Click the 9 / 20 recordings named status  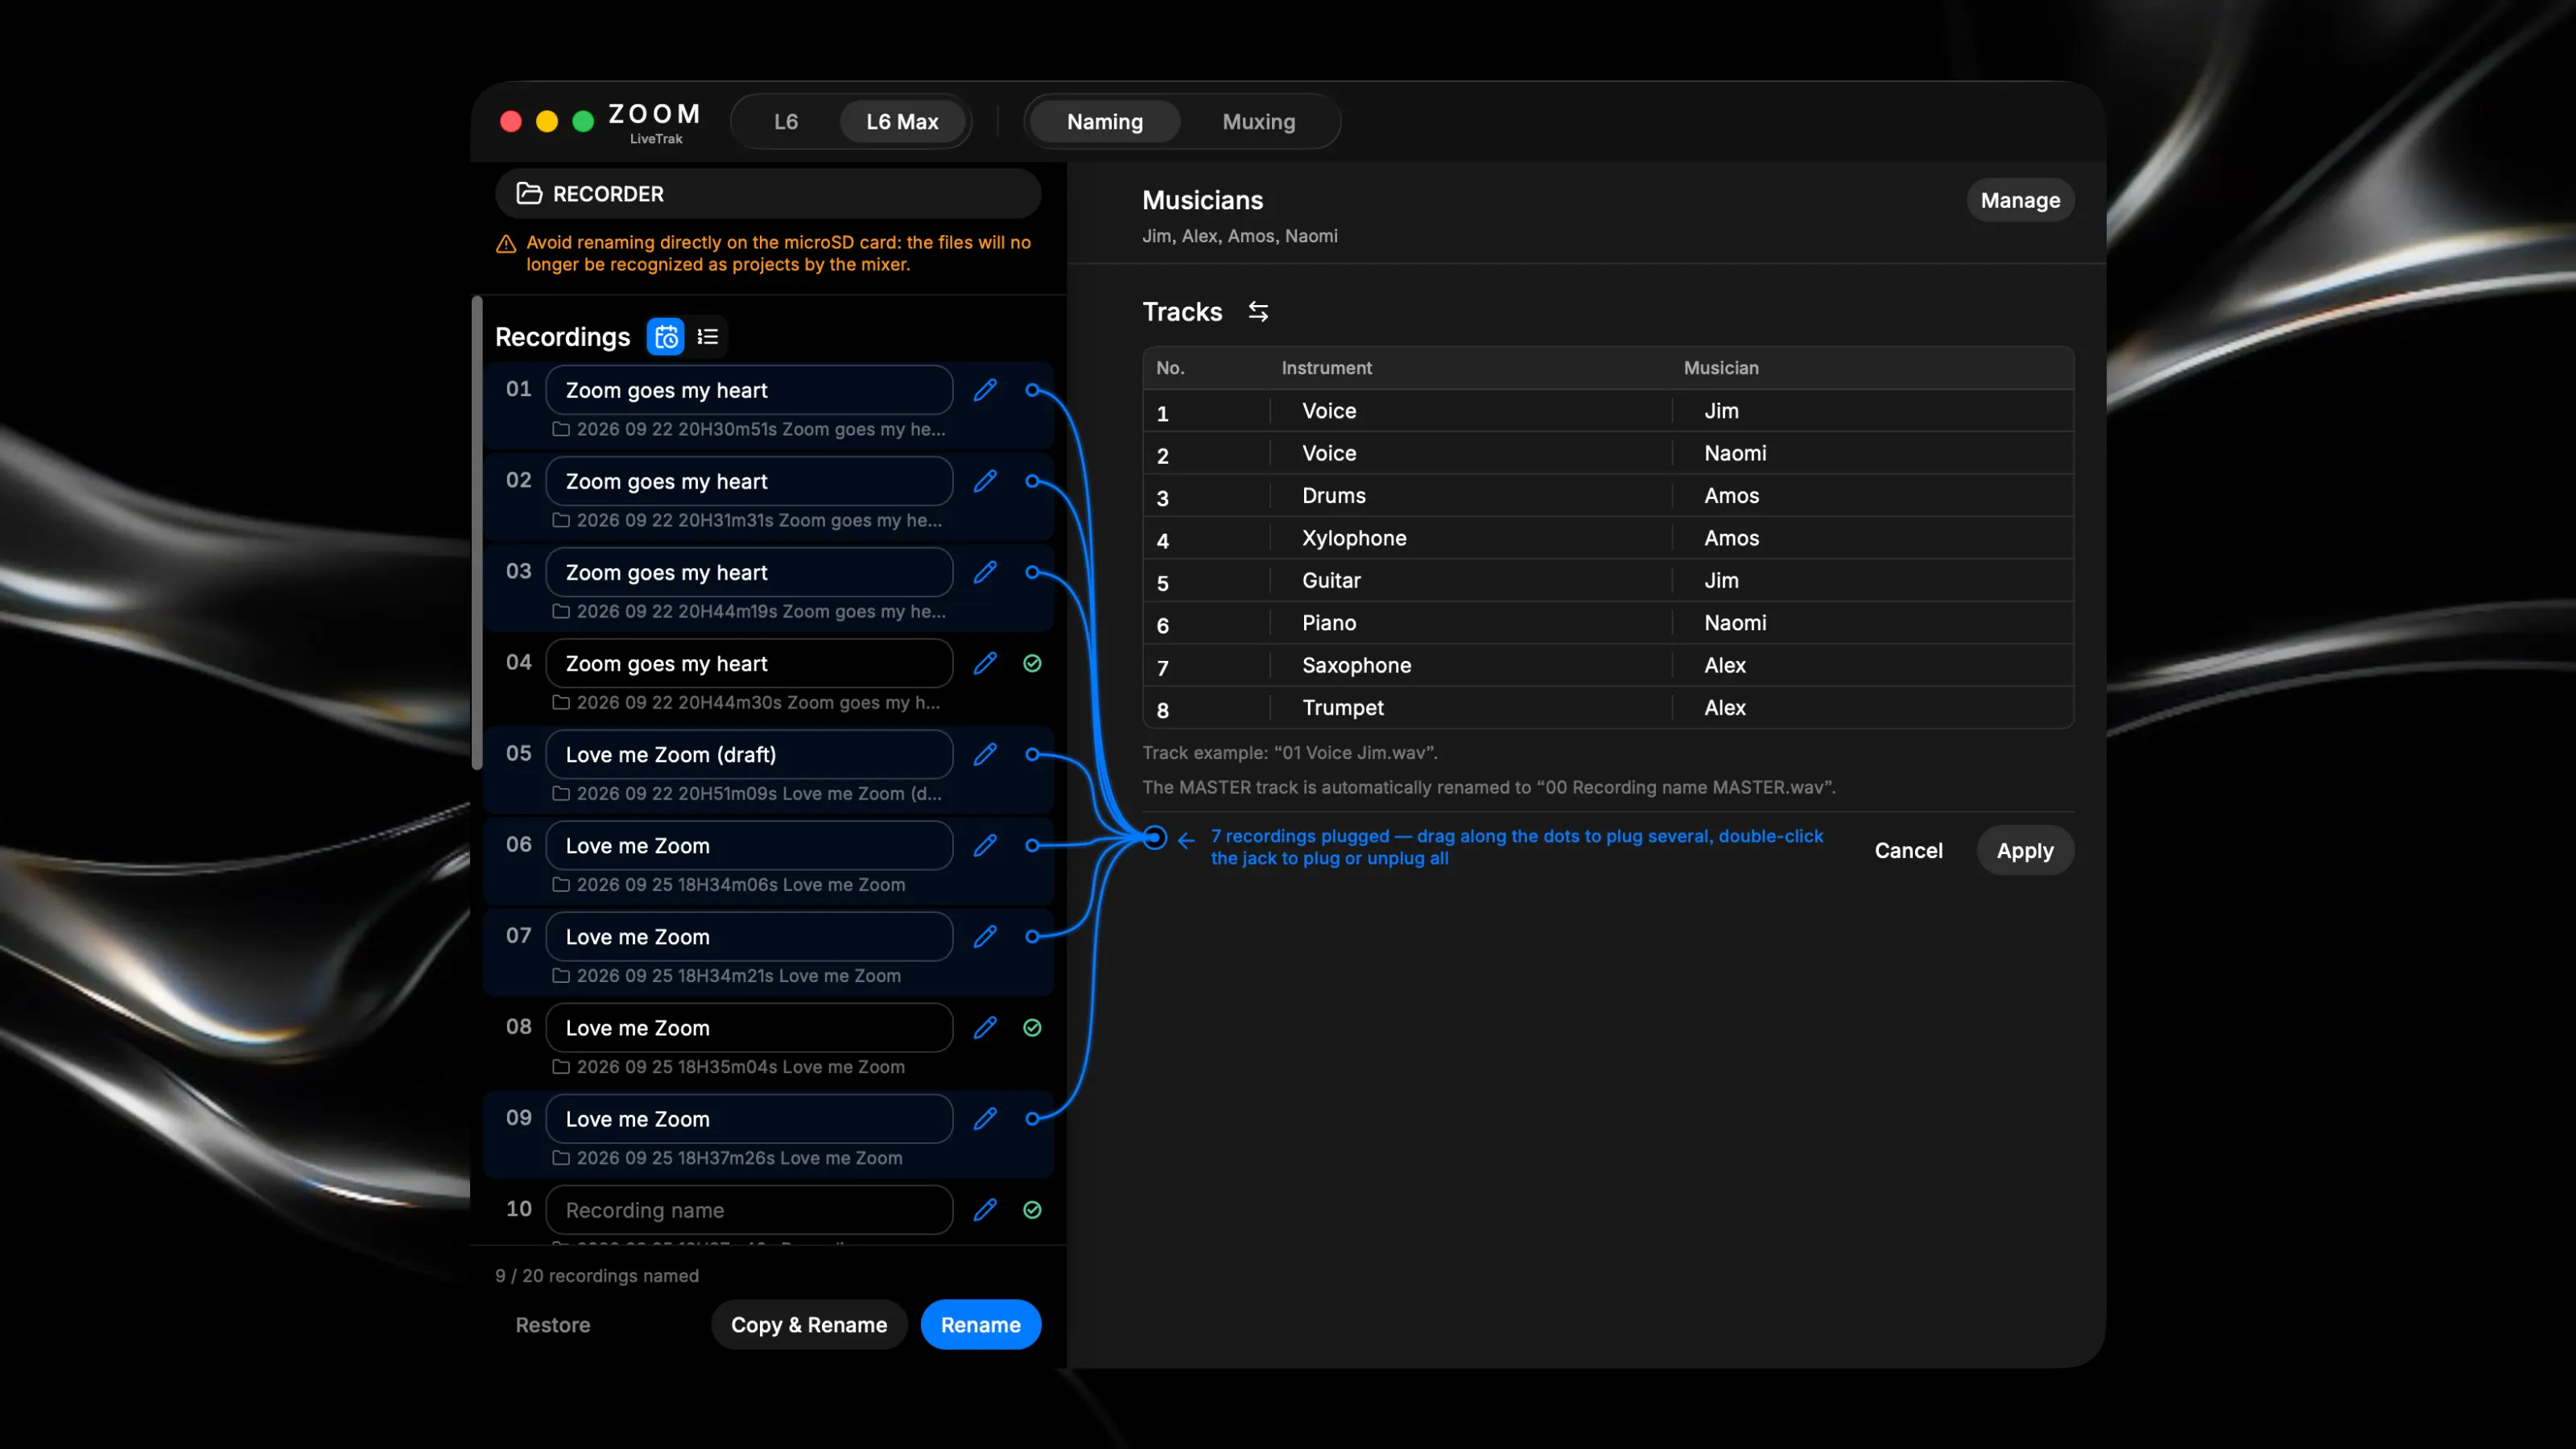click(597, 1276)
